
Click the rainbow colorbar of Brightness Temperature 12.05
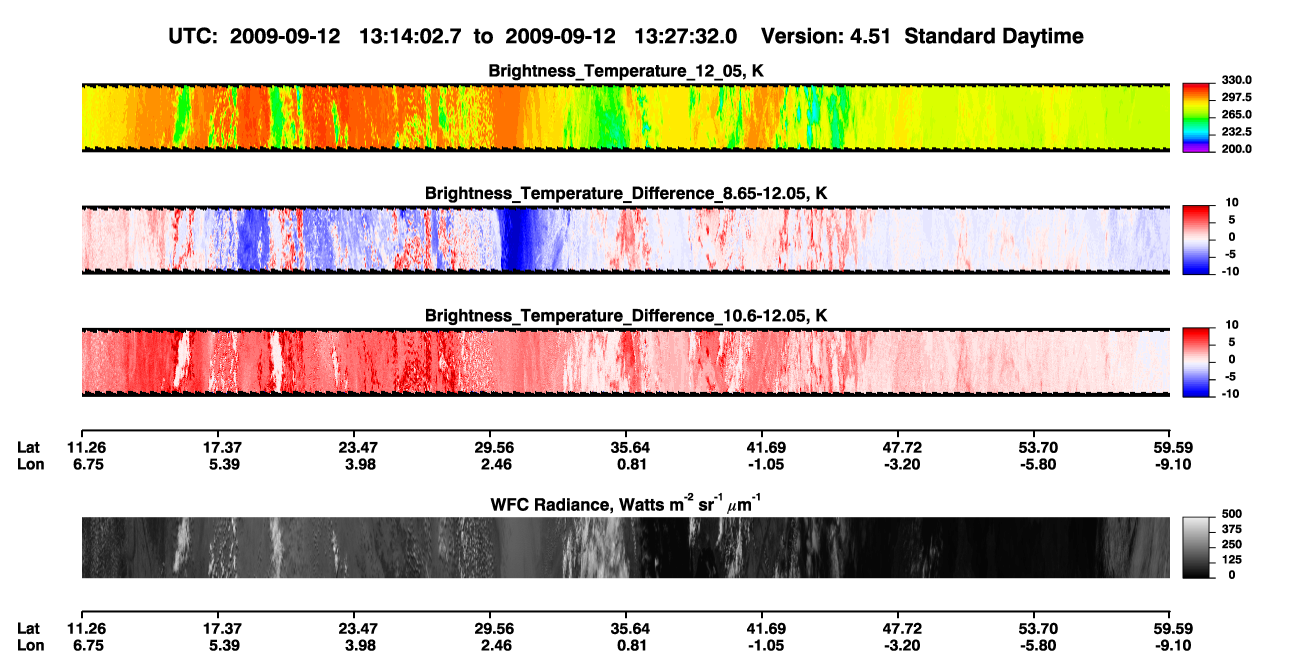[x=1196, y=117]
